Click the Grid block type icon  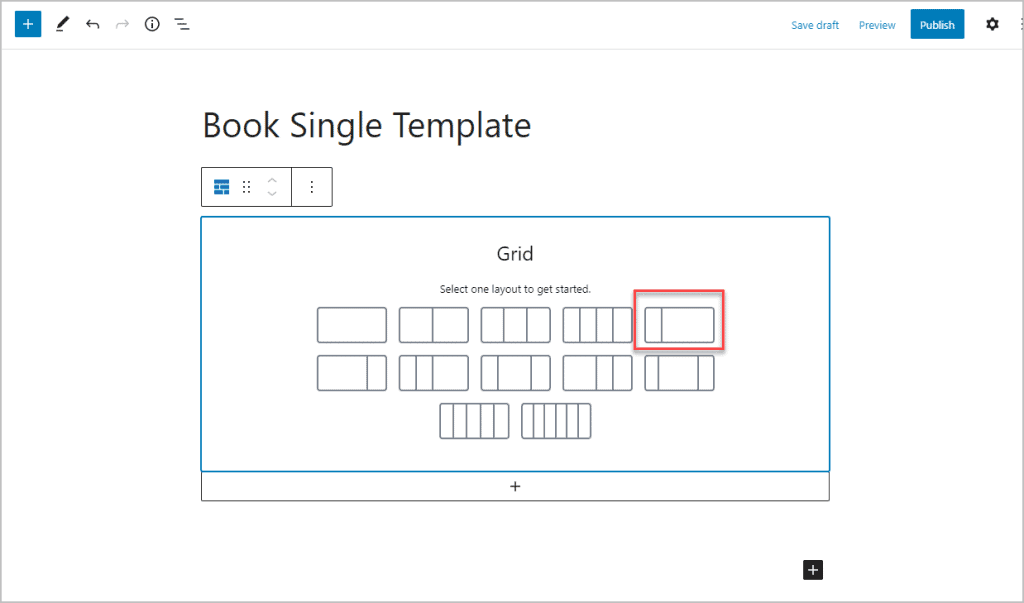(221, 187)
